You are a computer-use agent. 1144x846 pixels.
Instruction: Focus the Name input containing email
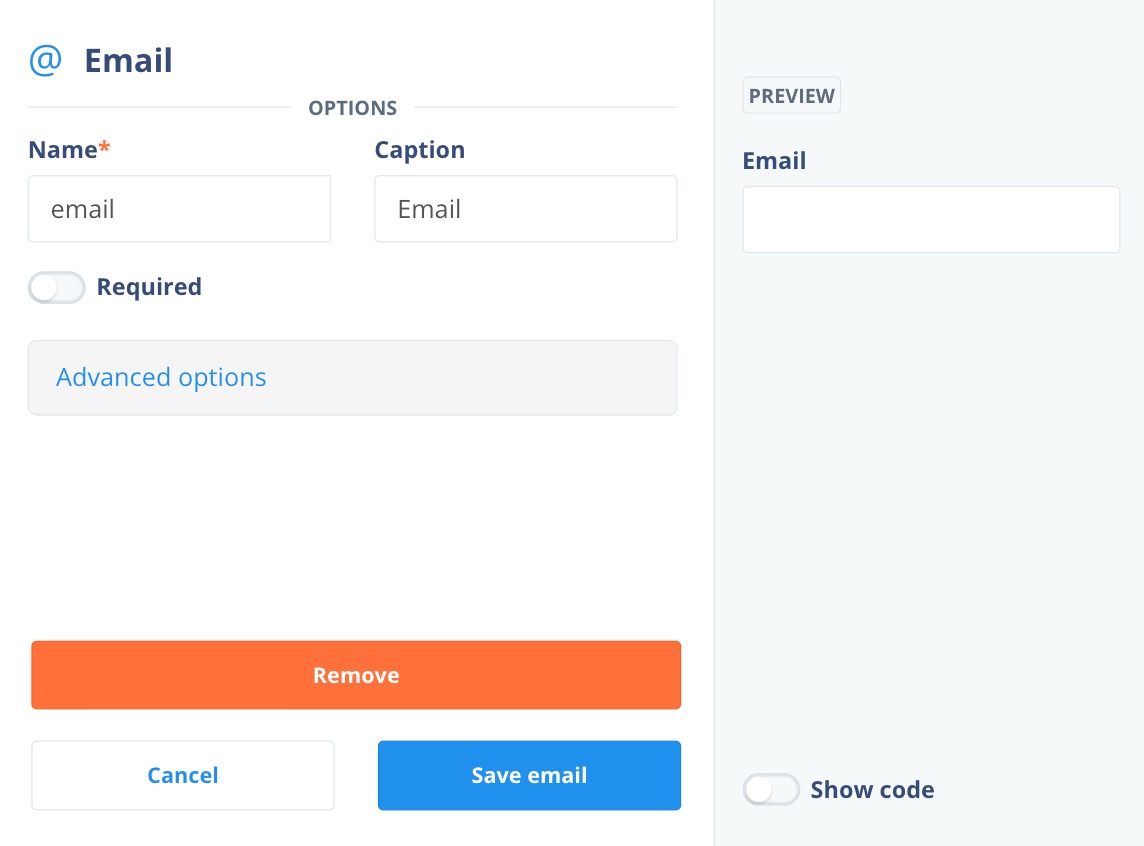pyautogui.click(x=179, y=209)
